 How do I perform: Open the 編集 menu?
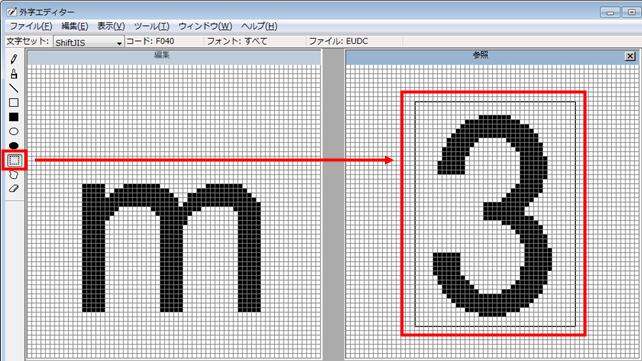(x=75, y=26)
